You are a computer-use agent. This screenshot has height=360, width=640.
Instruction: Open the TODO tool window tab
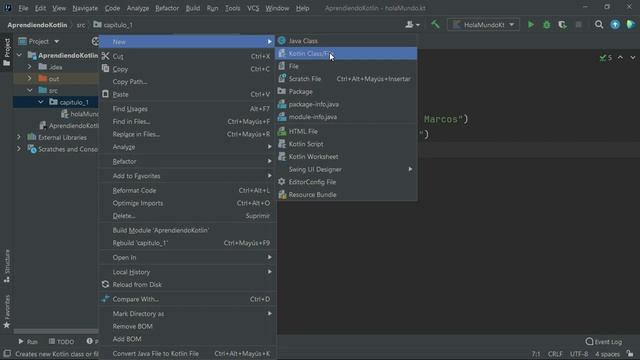61,342
